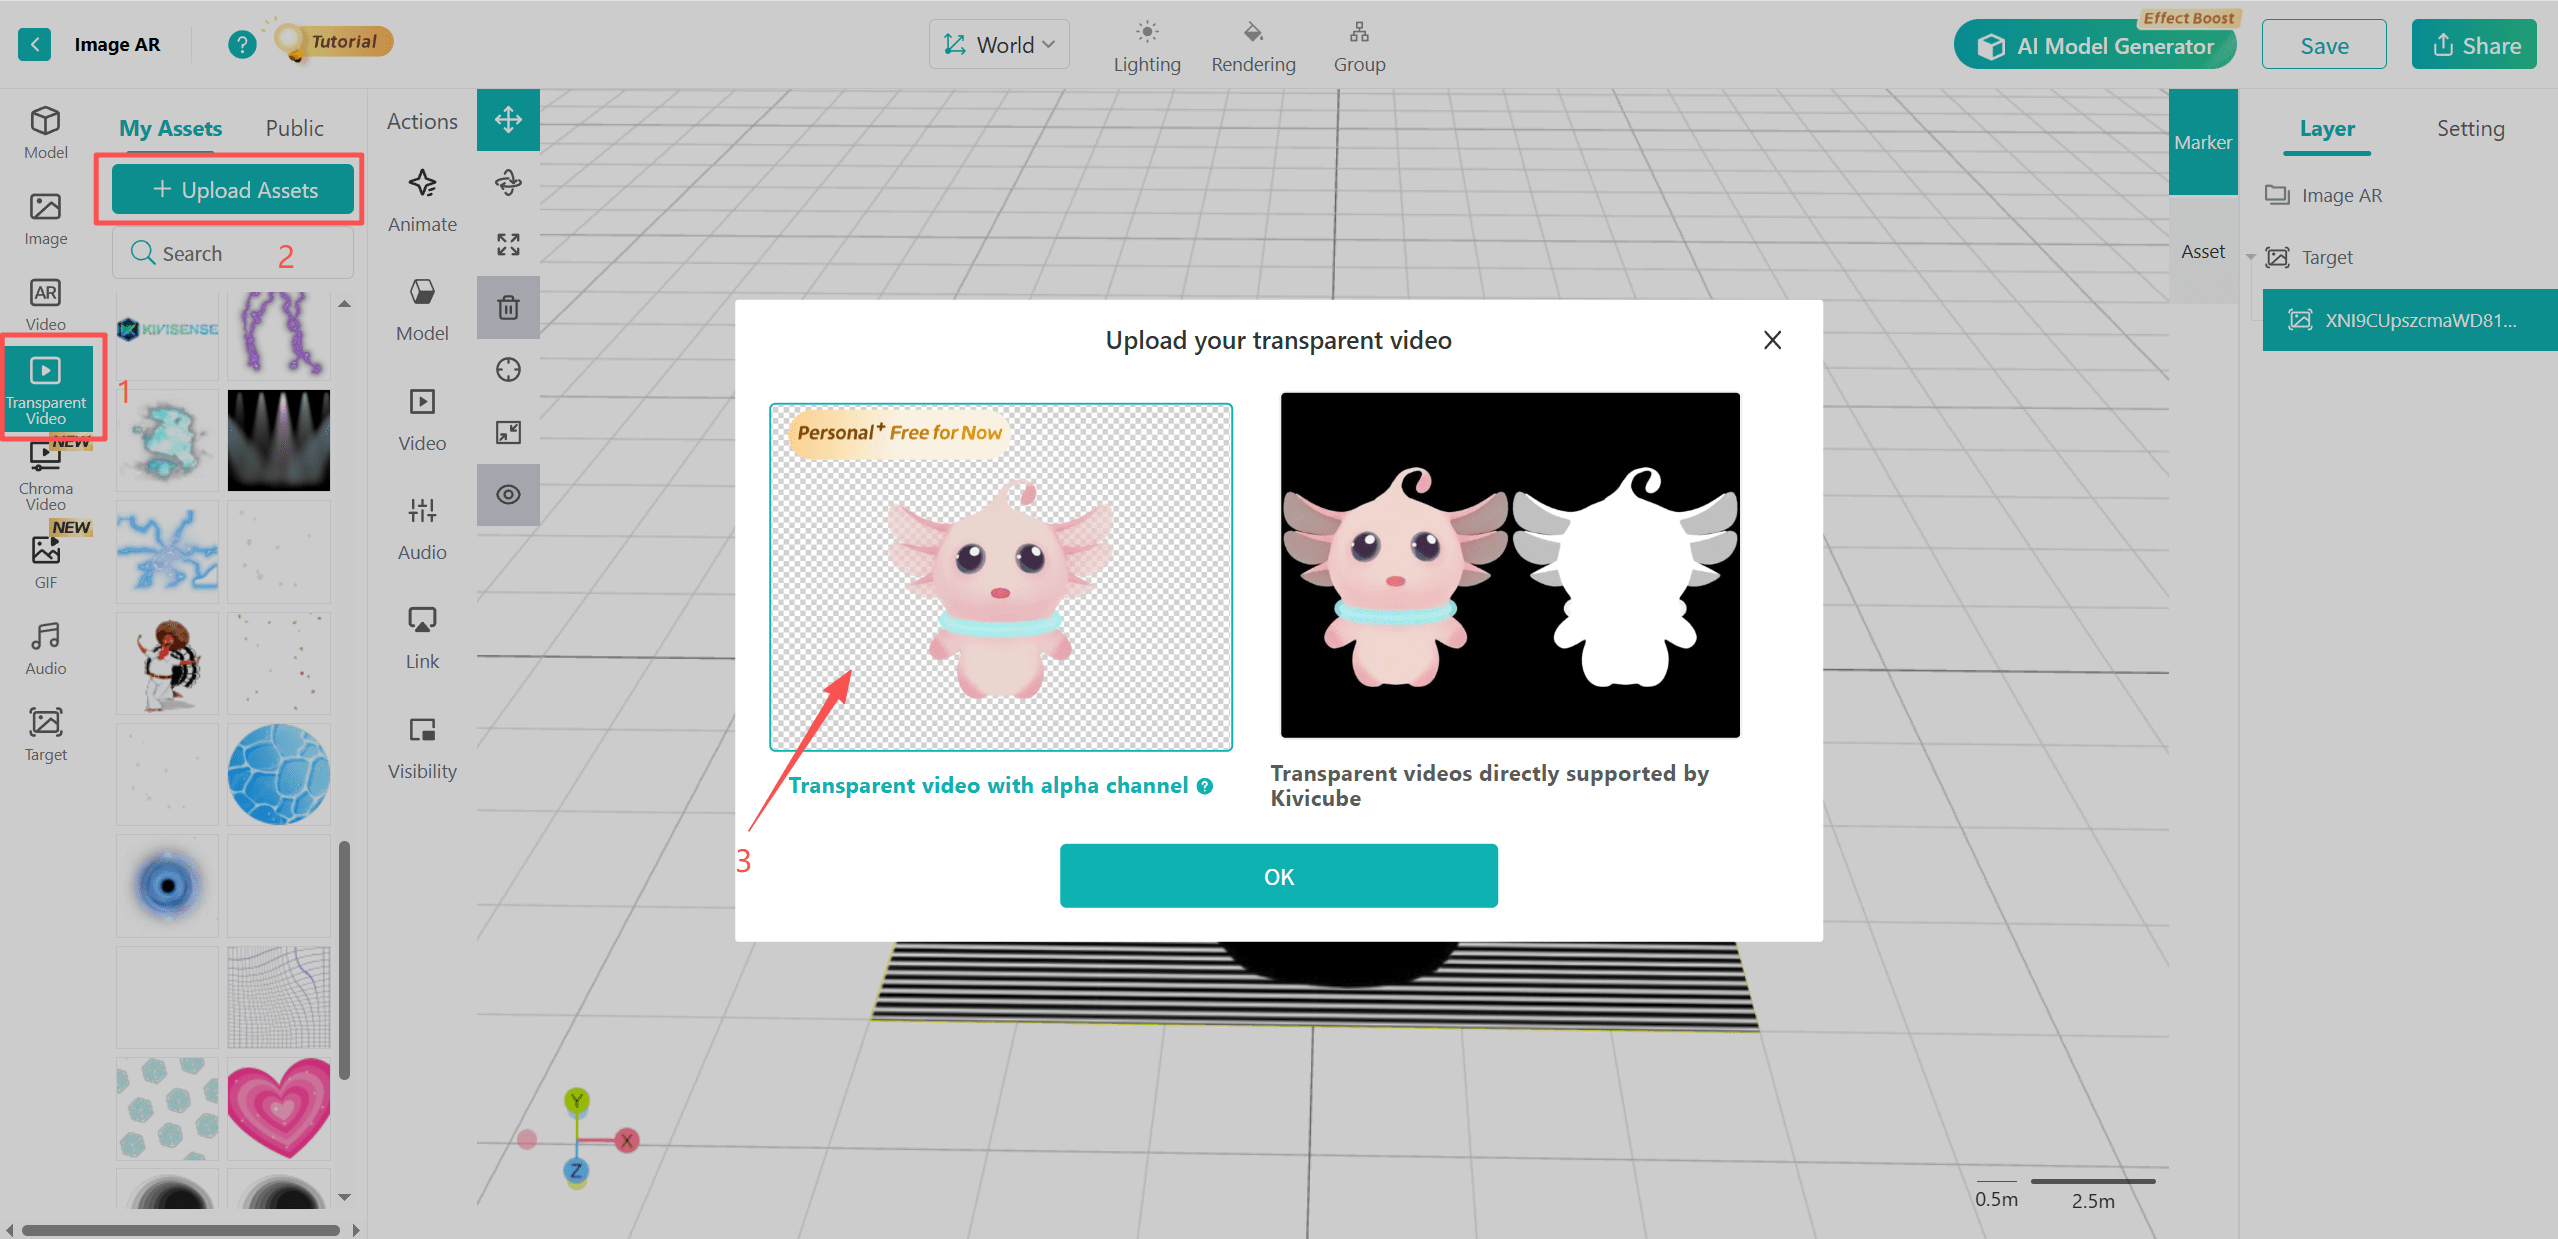Switch to the Public assets tab
This screenshot has width=2558, height=1239.
coord(294,128)
